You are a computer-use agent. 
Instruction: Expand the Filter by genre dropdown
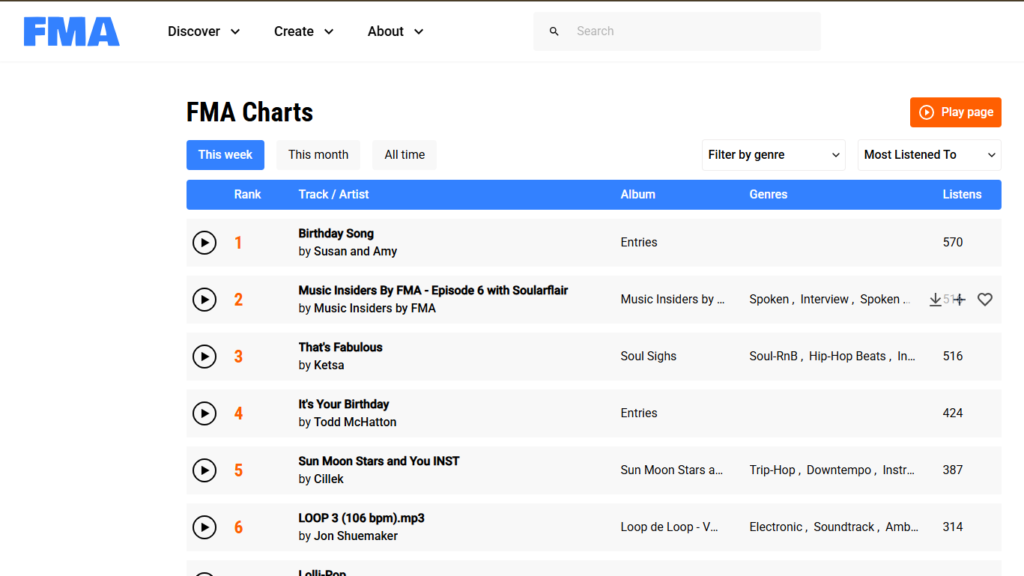[773, 155]
